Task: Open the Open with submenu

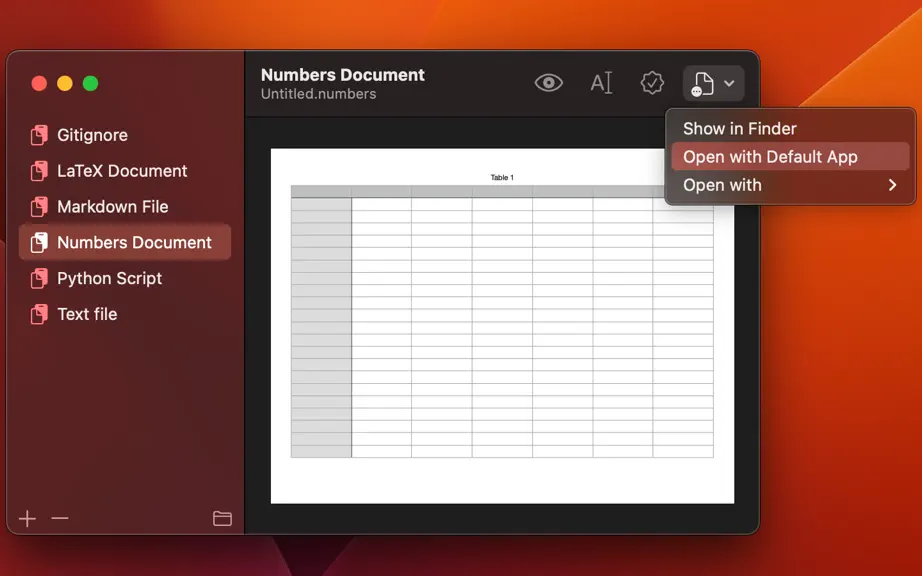Action: coord(790,185)
